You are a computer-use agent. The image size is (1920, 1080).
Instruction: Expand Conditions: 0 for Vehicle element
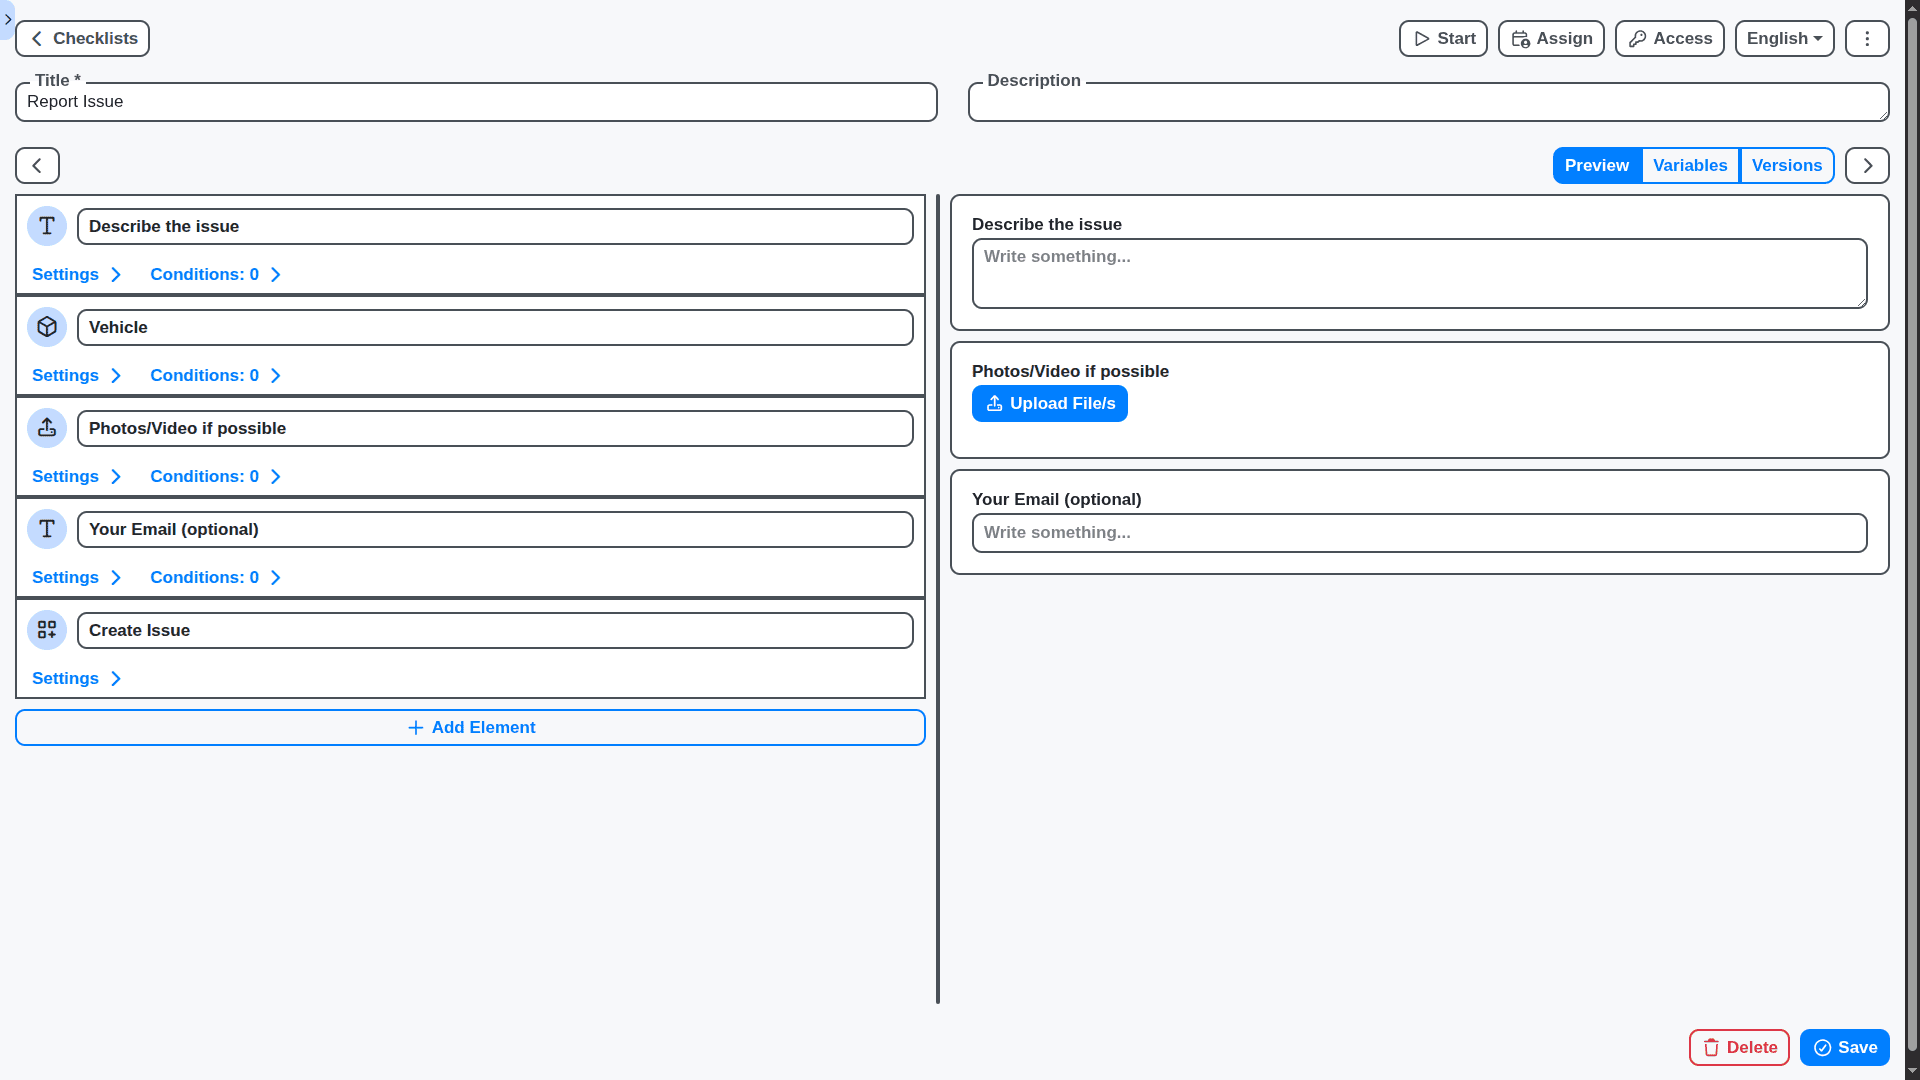[x=215, y=376]
